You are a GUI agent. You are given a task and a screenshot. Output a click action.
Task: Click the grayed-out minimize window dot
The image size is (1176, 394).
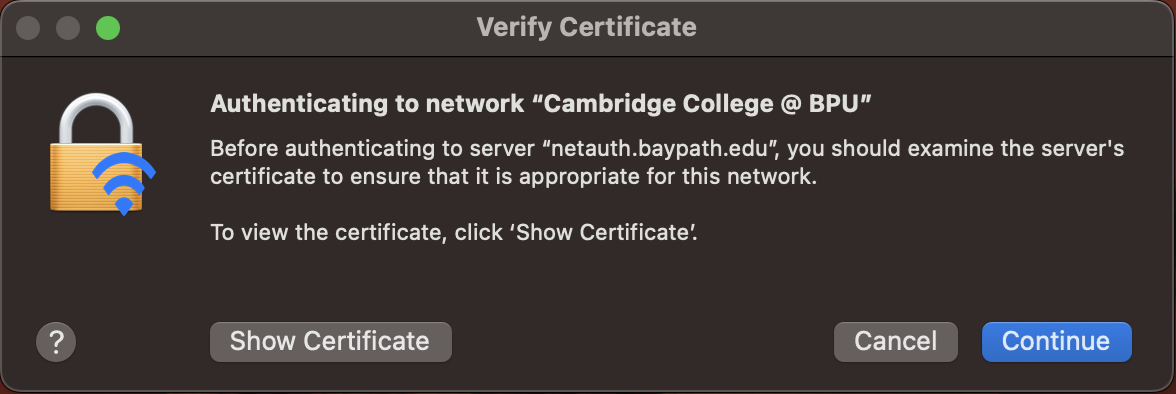(68, 29)
